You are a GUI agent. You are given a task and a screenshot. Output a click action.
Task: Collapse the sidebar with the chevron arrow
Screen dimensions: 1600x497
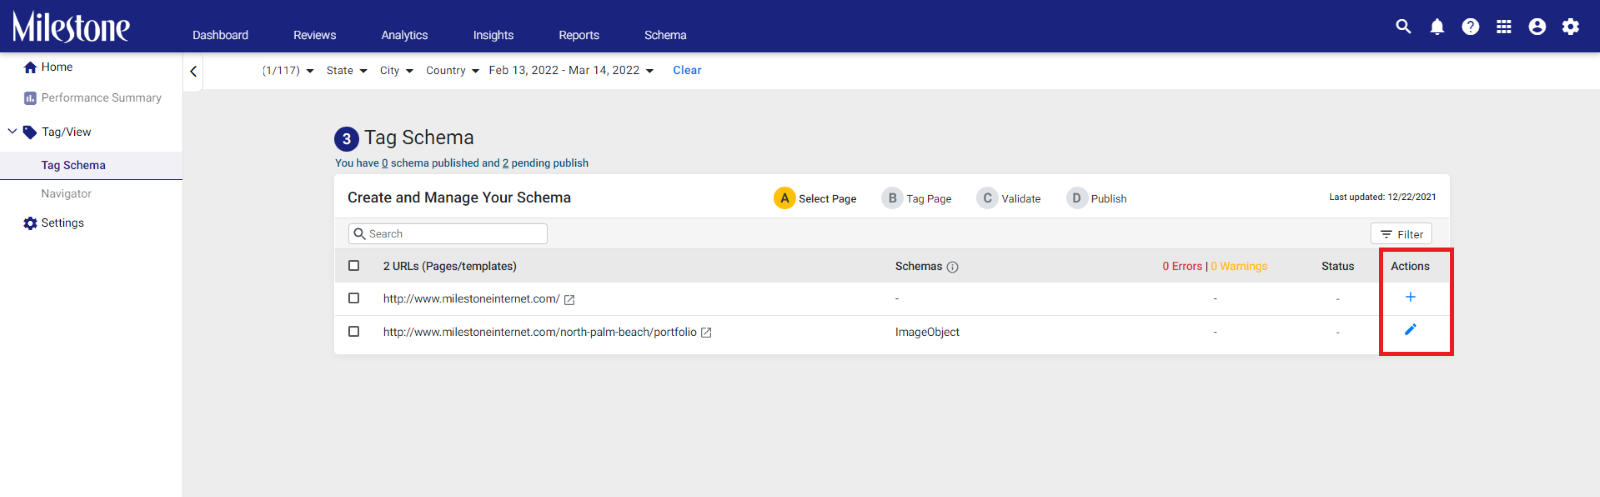[193, 71]
